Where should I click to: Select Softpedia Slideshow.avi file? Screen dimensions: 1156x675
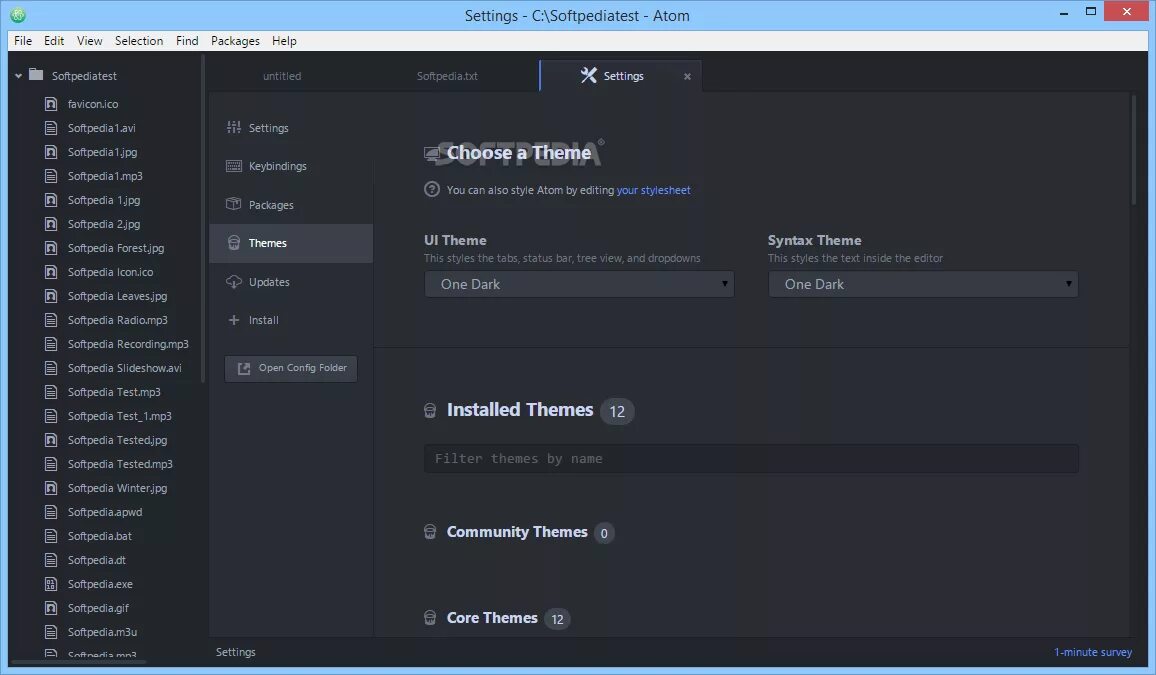[x=125, y=368]
